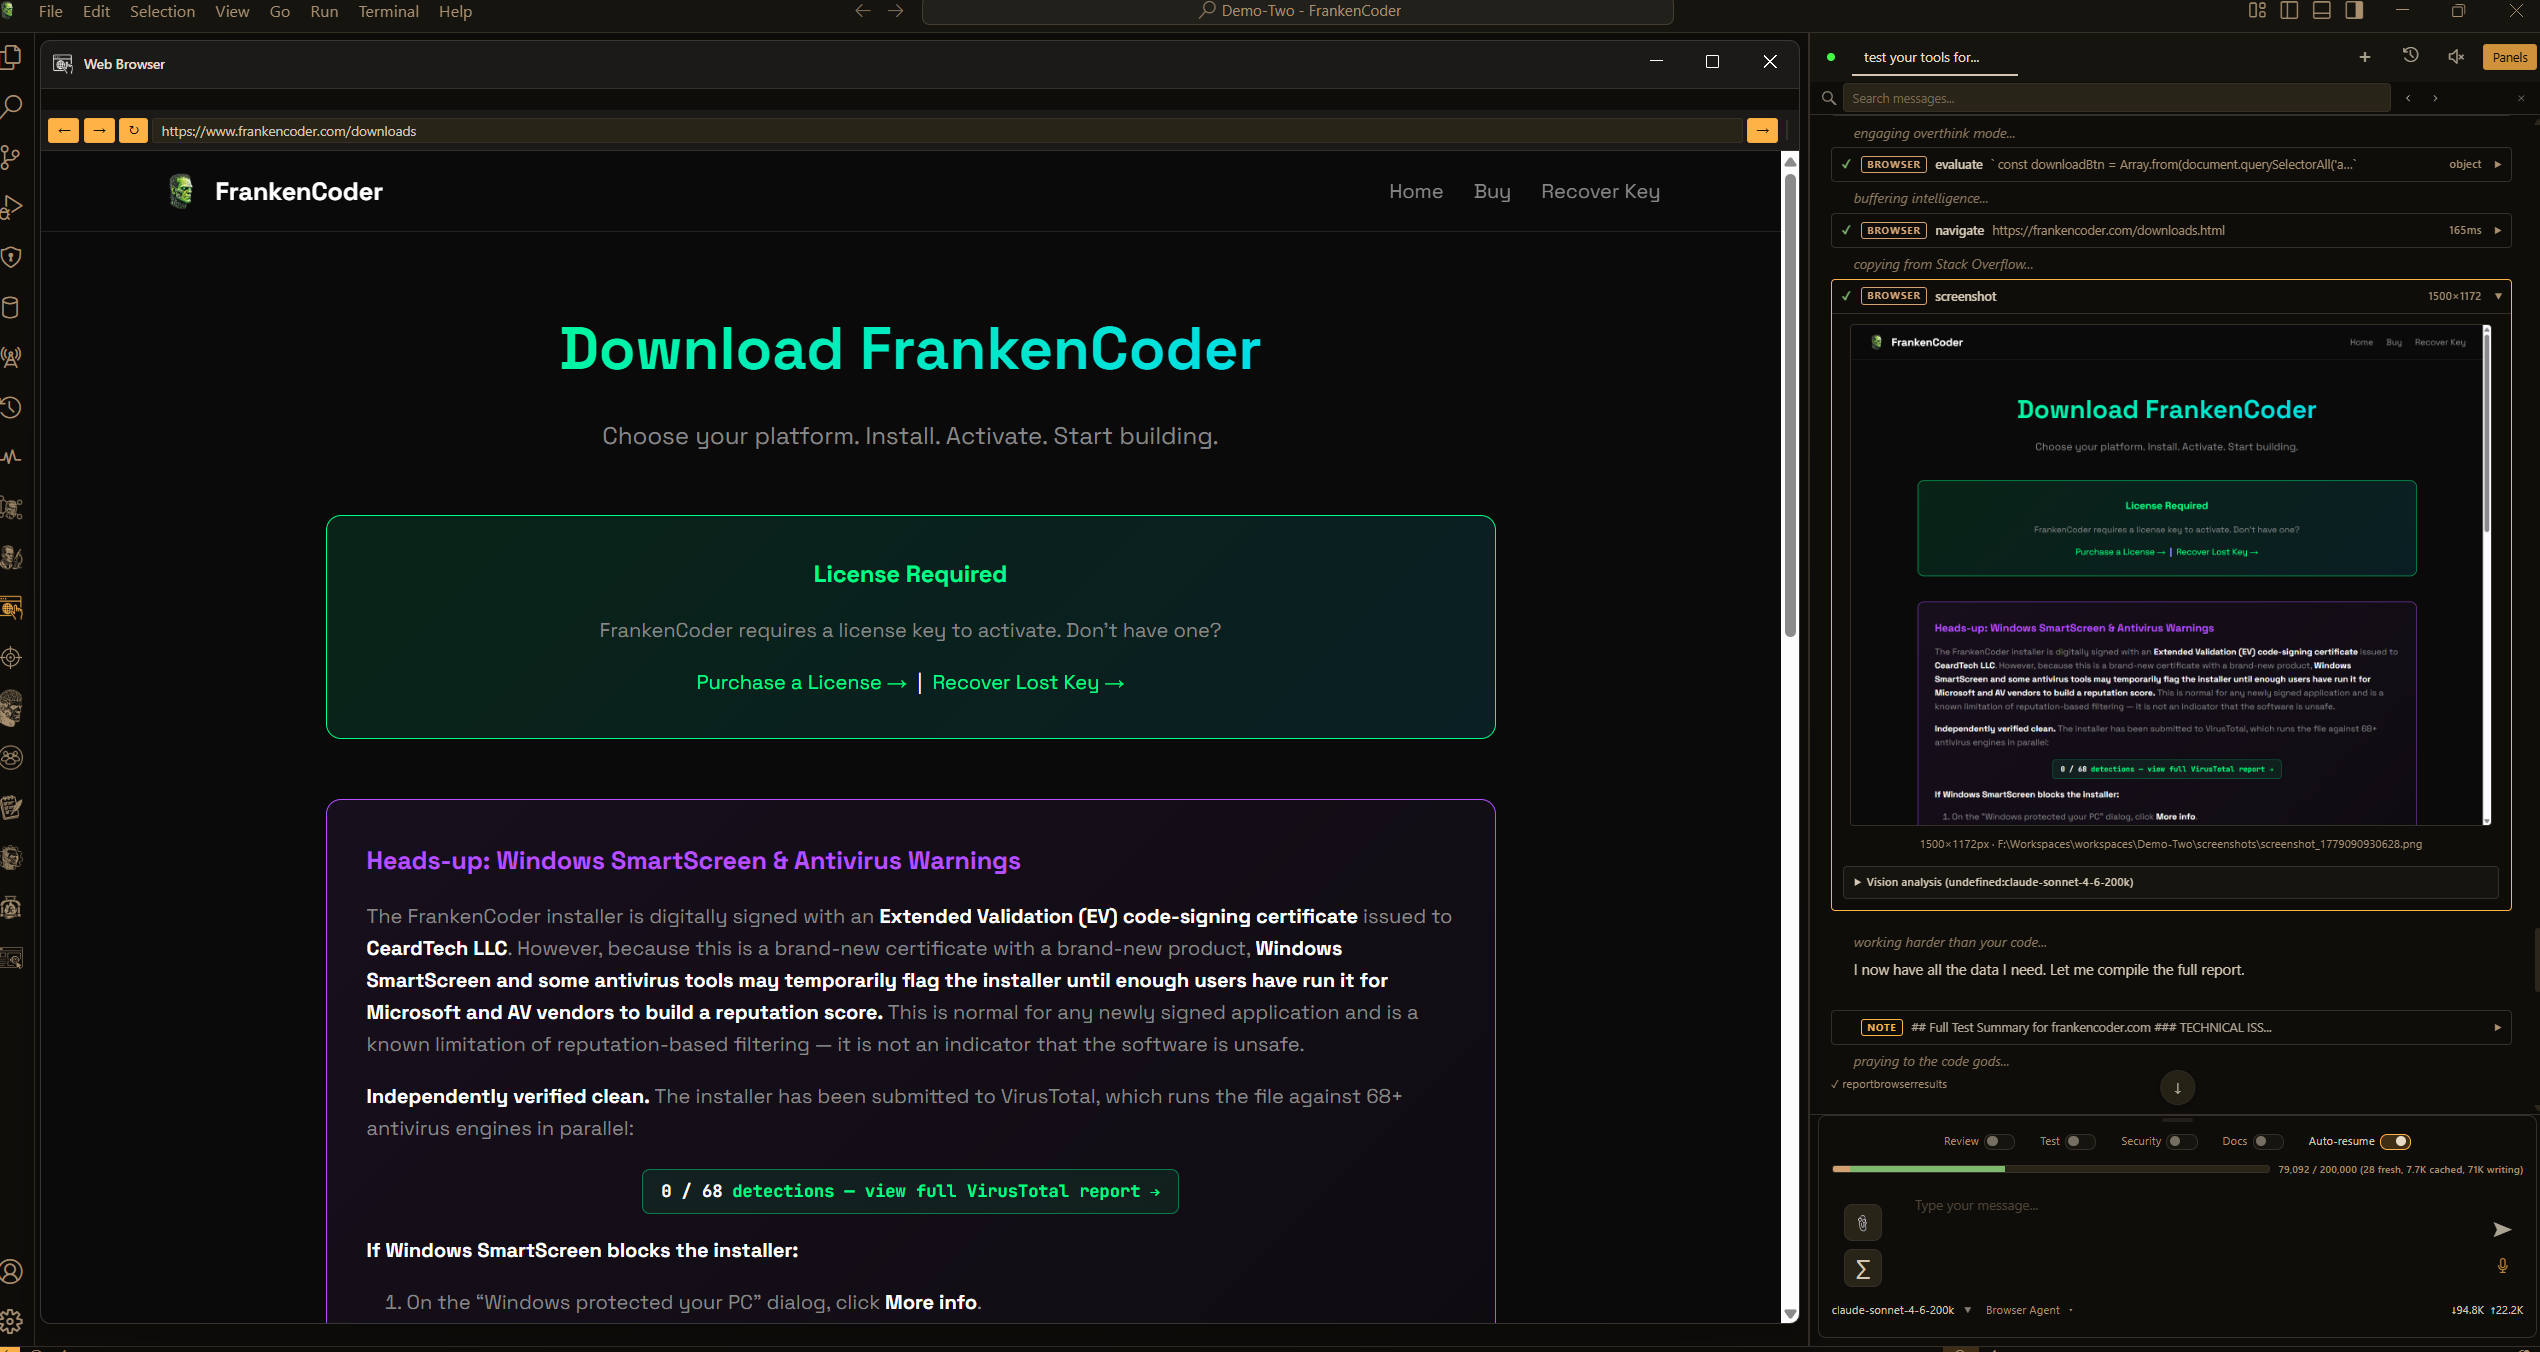2540x1352 pixels.
Task: Toggle the secondary side bar layout icon
Action: (2354, 11)
